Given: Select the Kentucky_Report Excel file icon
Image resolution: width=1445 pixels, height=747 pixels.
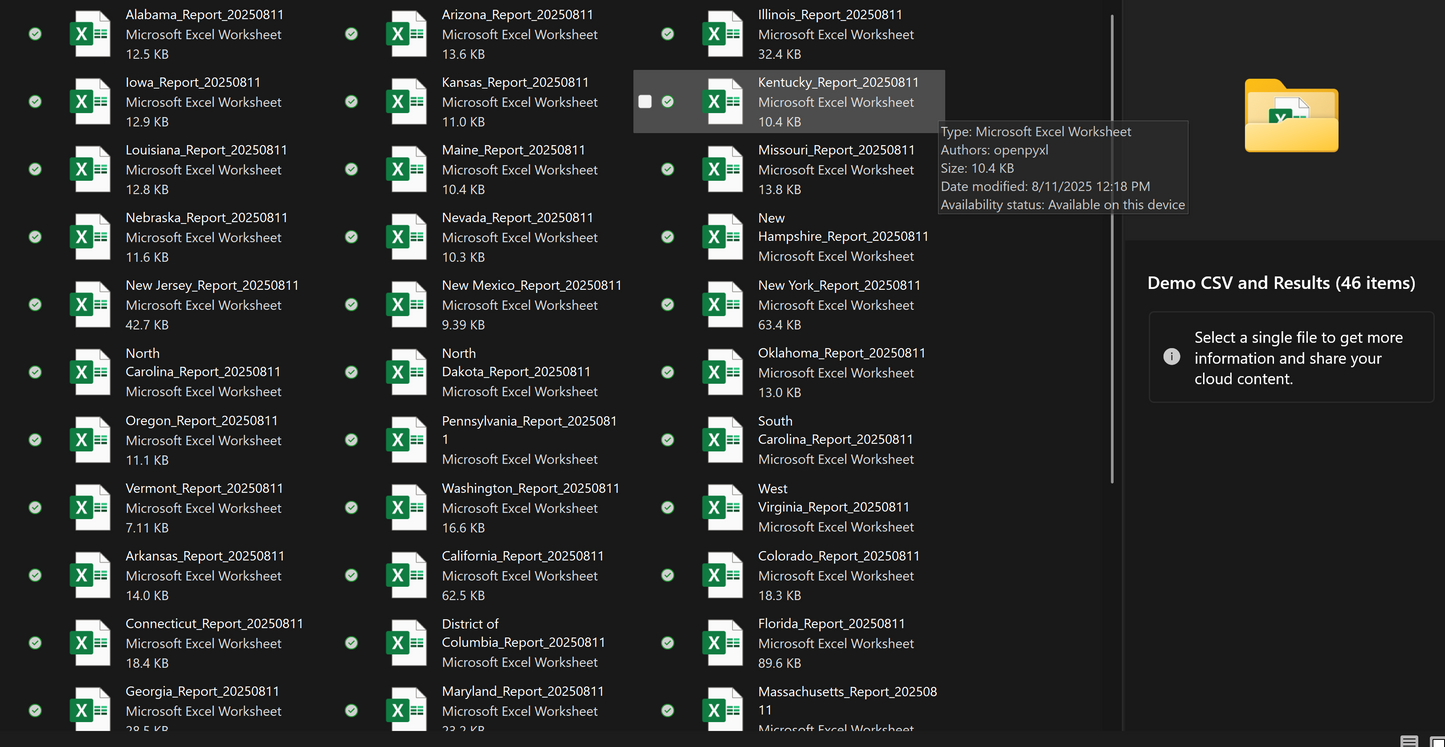Looking at the screenshot, I should click(x=722, y=102).
